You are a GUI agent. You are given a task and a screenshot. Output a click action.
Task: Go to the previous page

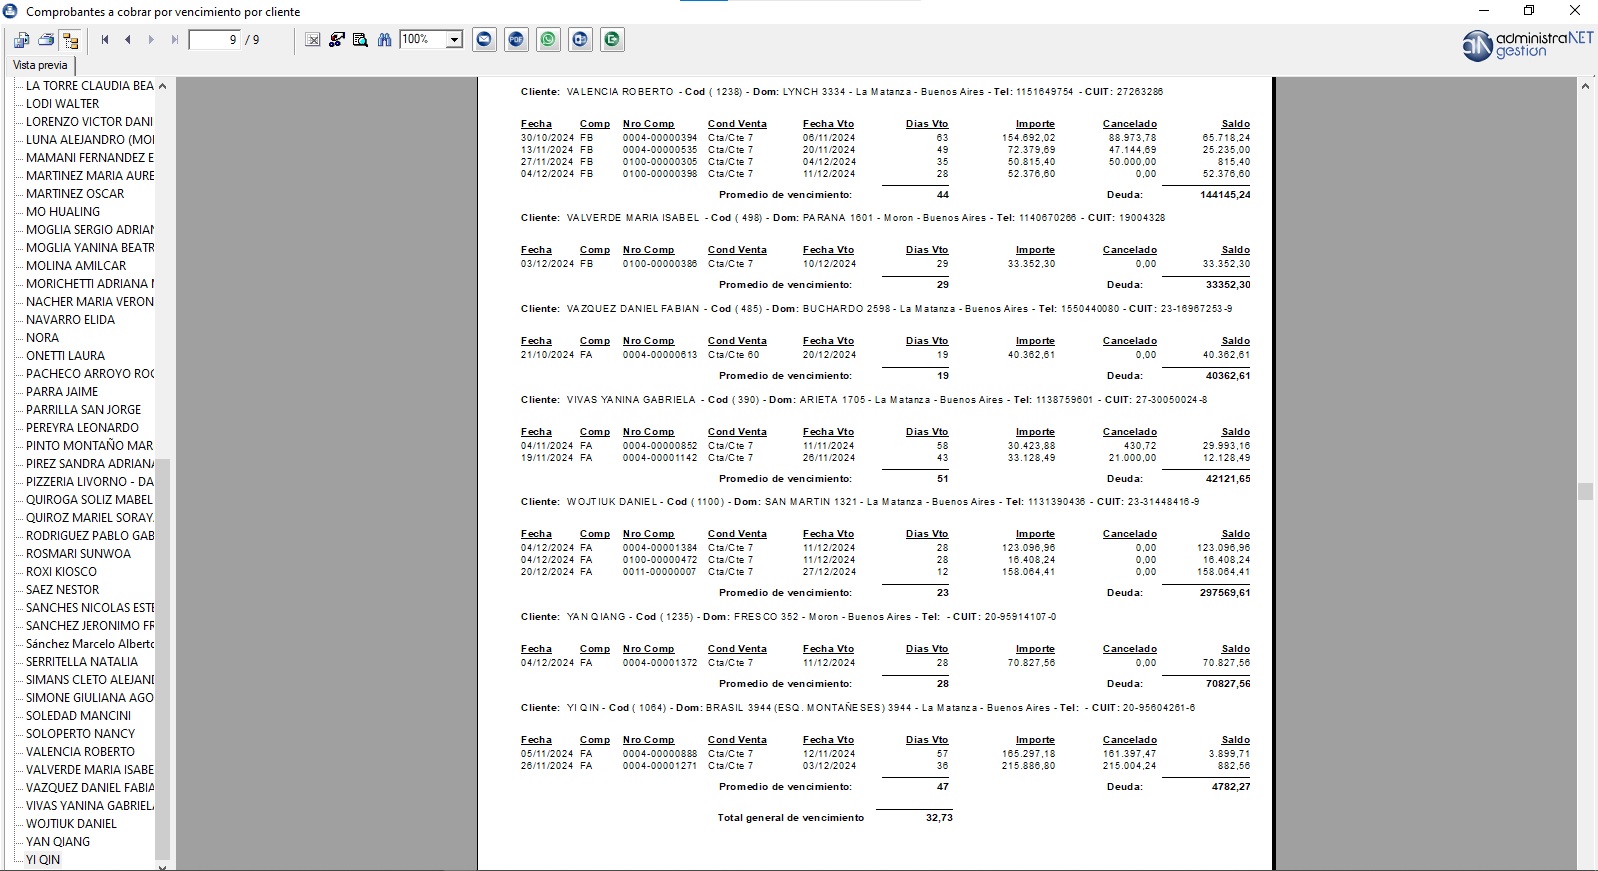[x=128, y=40]
